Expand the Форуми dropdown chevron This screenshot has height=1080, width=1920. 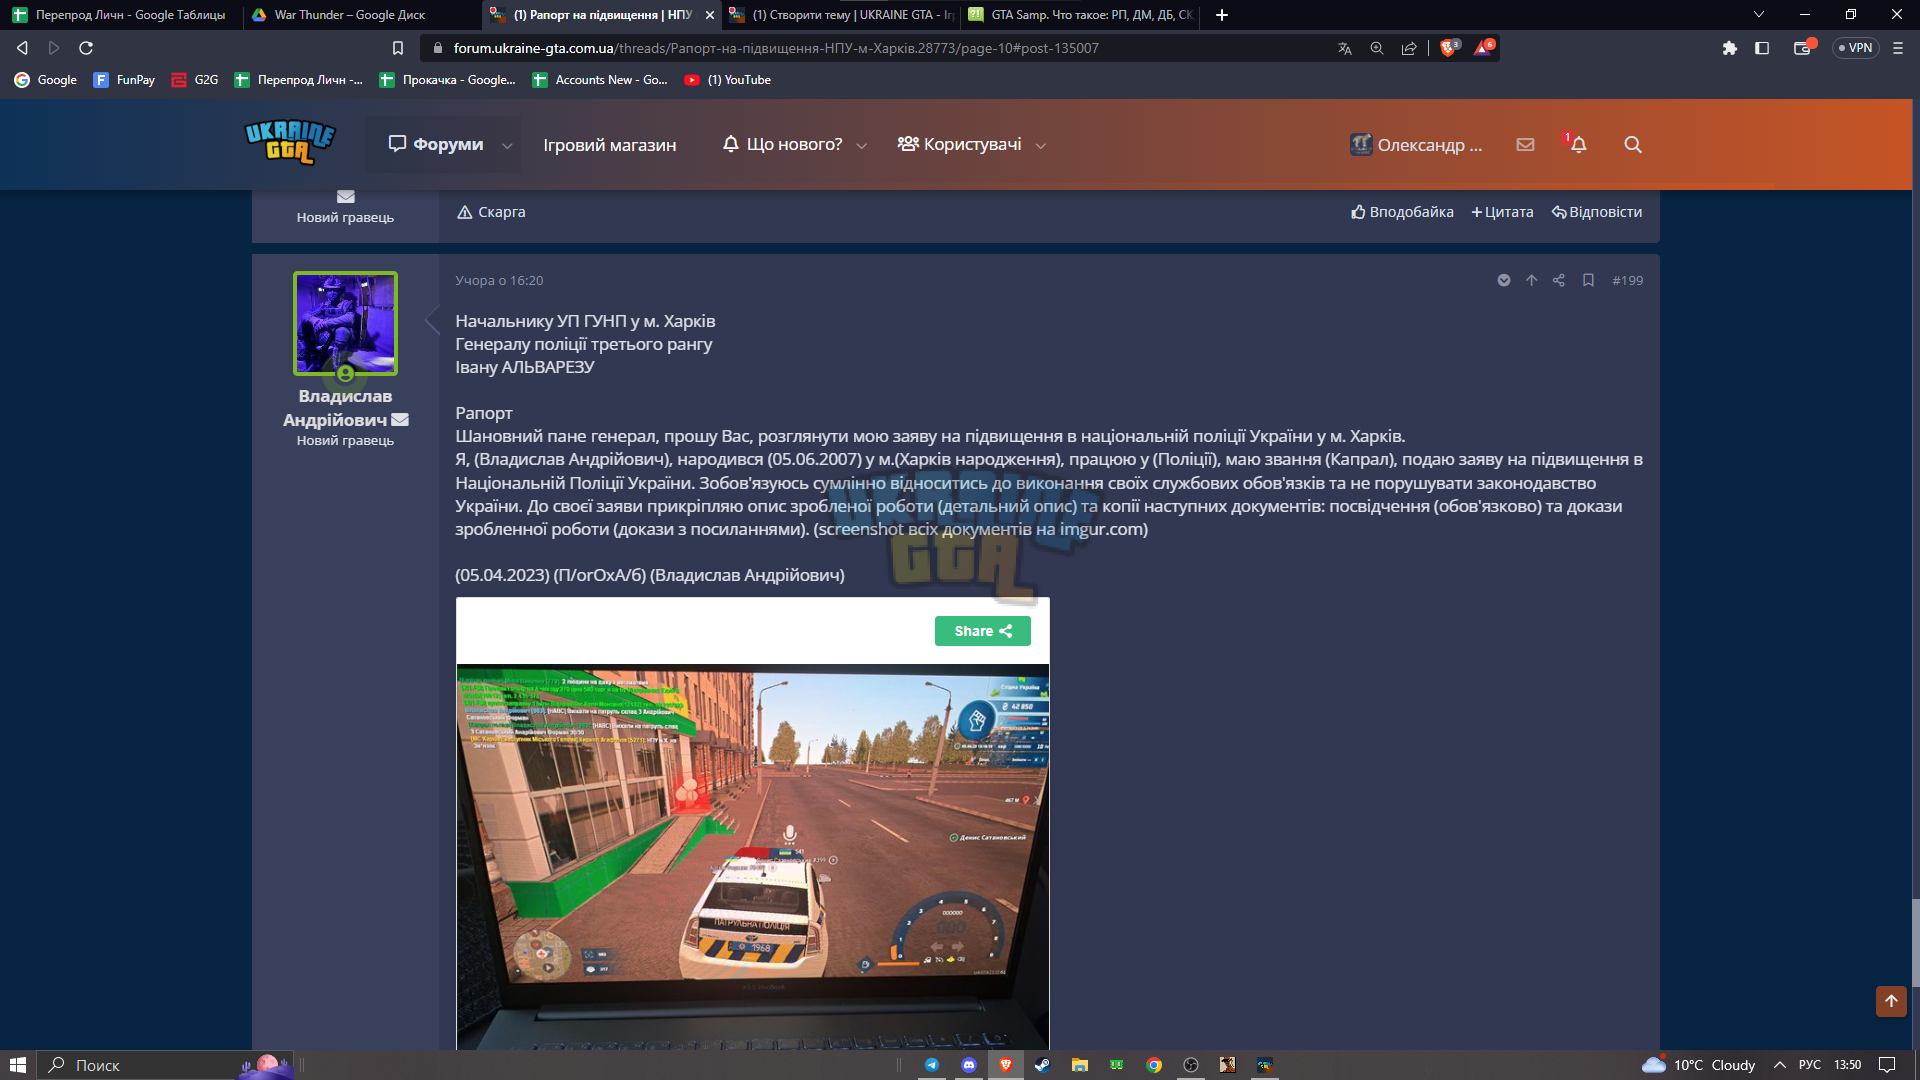[507, 146]
